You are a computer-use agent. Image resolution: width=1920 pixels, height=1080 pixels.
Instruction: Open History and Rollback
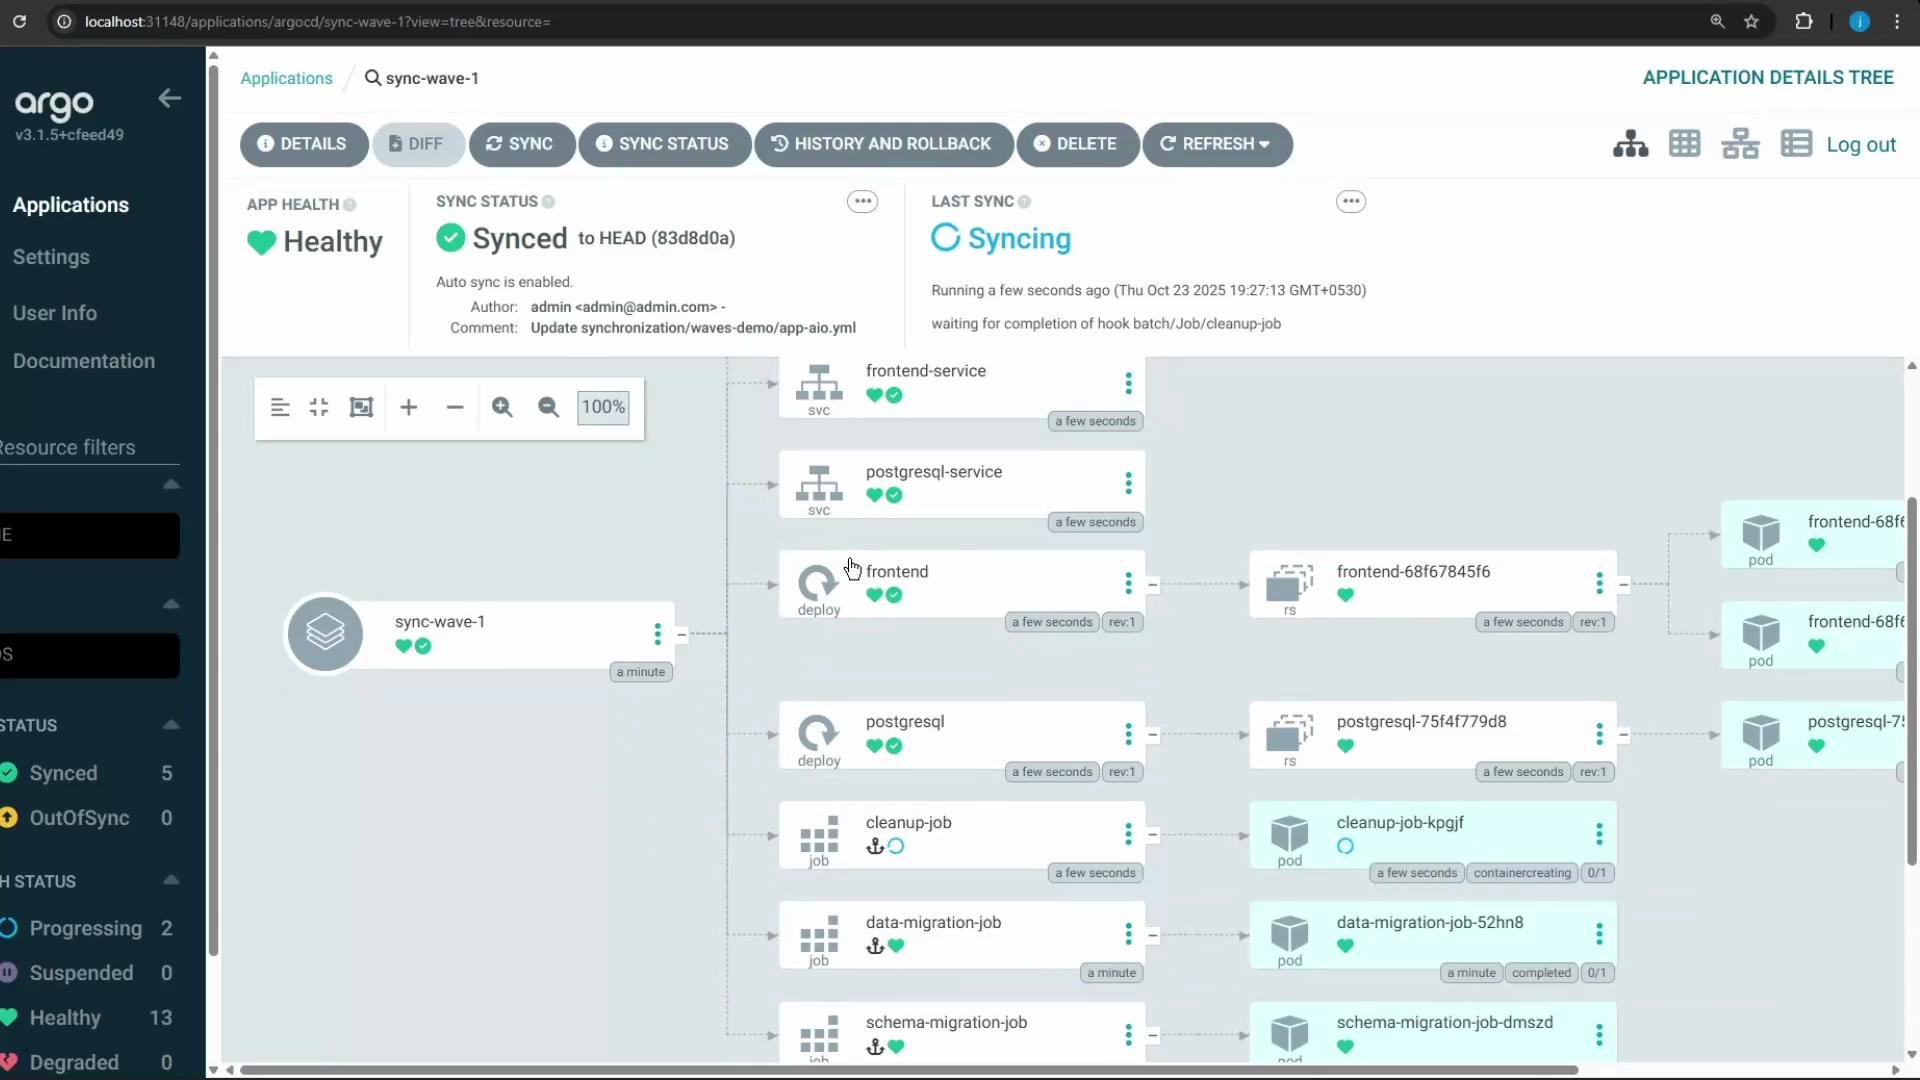coord(883,144)
